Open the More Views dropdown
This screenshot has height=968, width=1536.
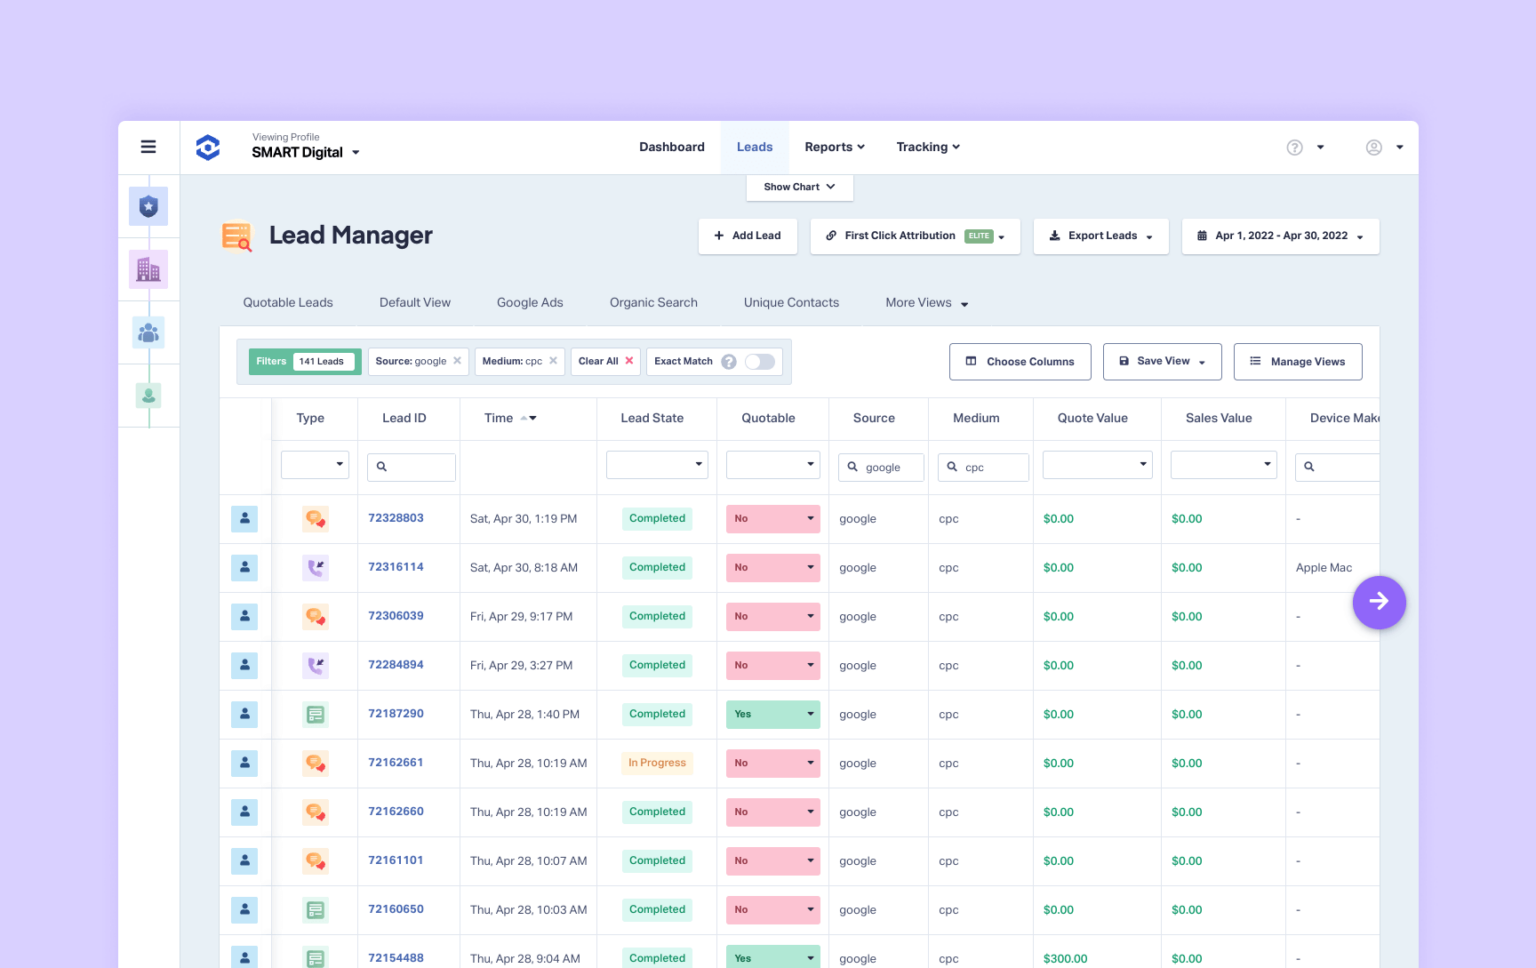pos(924,302)
